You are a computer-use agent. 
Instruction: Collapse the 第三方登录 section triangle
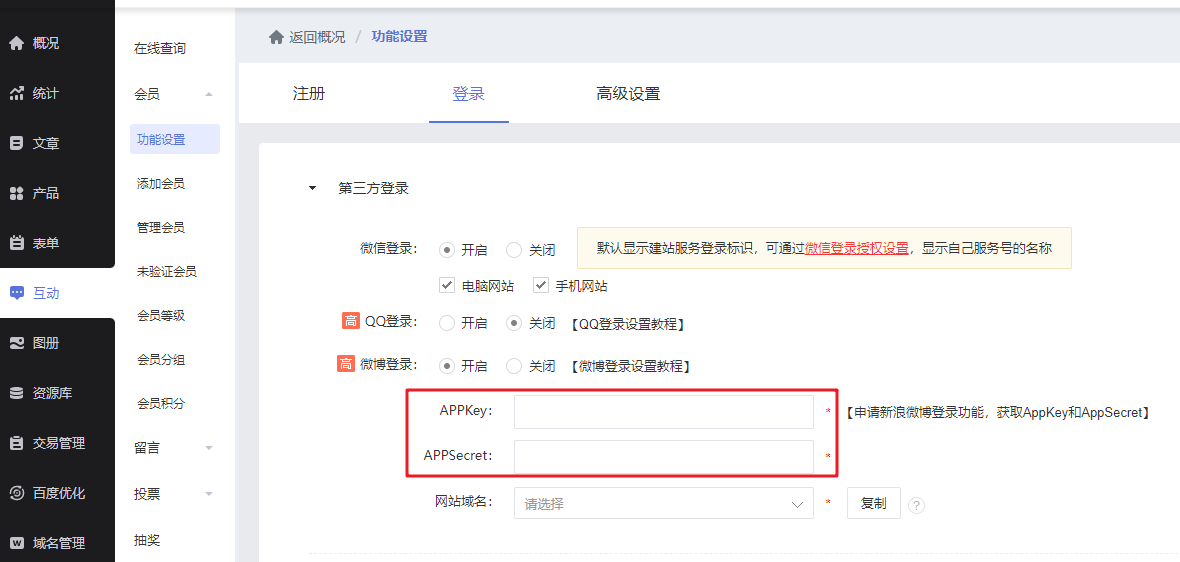312,188
